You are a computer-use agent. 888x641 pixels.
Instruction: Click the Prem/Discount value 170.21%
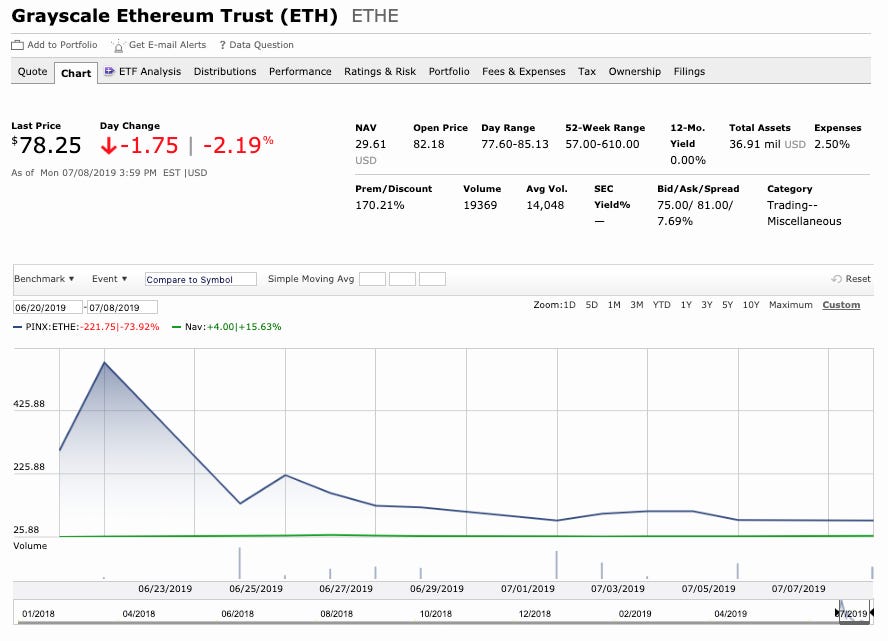click(x=379, y=205)
